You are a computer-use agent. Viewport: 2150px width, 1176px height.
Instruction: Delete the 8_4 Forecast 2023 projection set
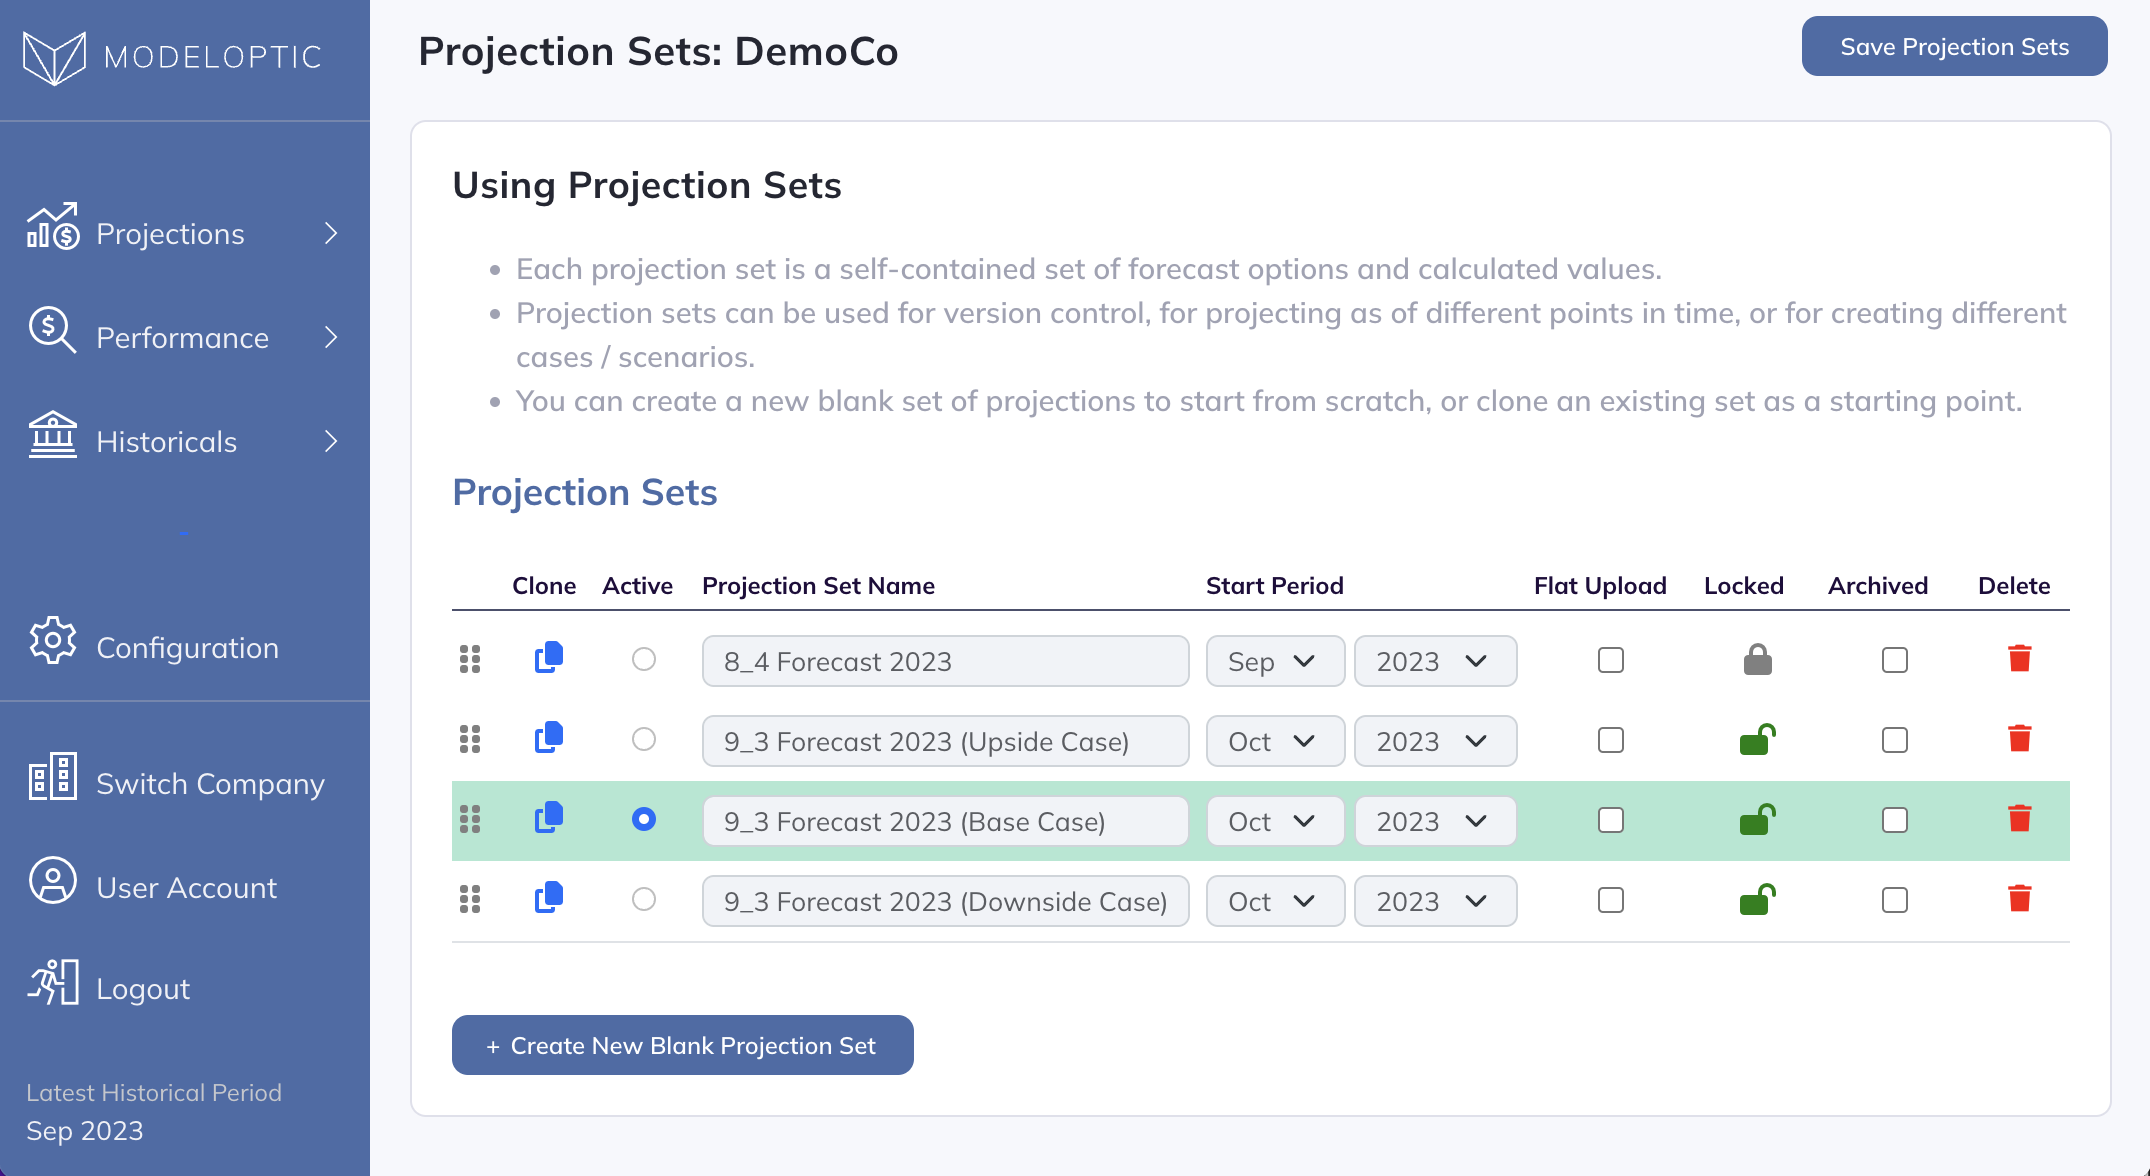tap(2019, 659)
